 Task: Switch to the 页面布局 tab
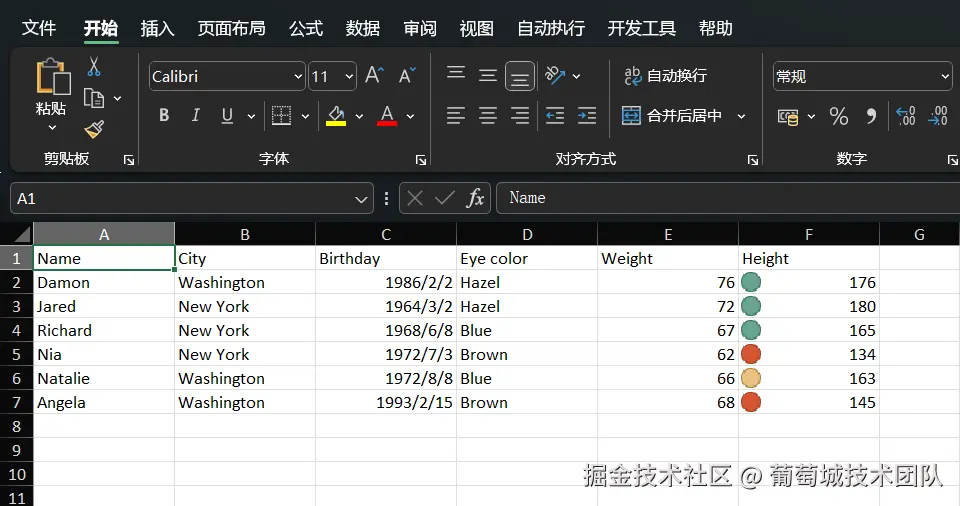(231, 28)
